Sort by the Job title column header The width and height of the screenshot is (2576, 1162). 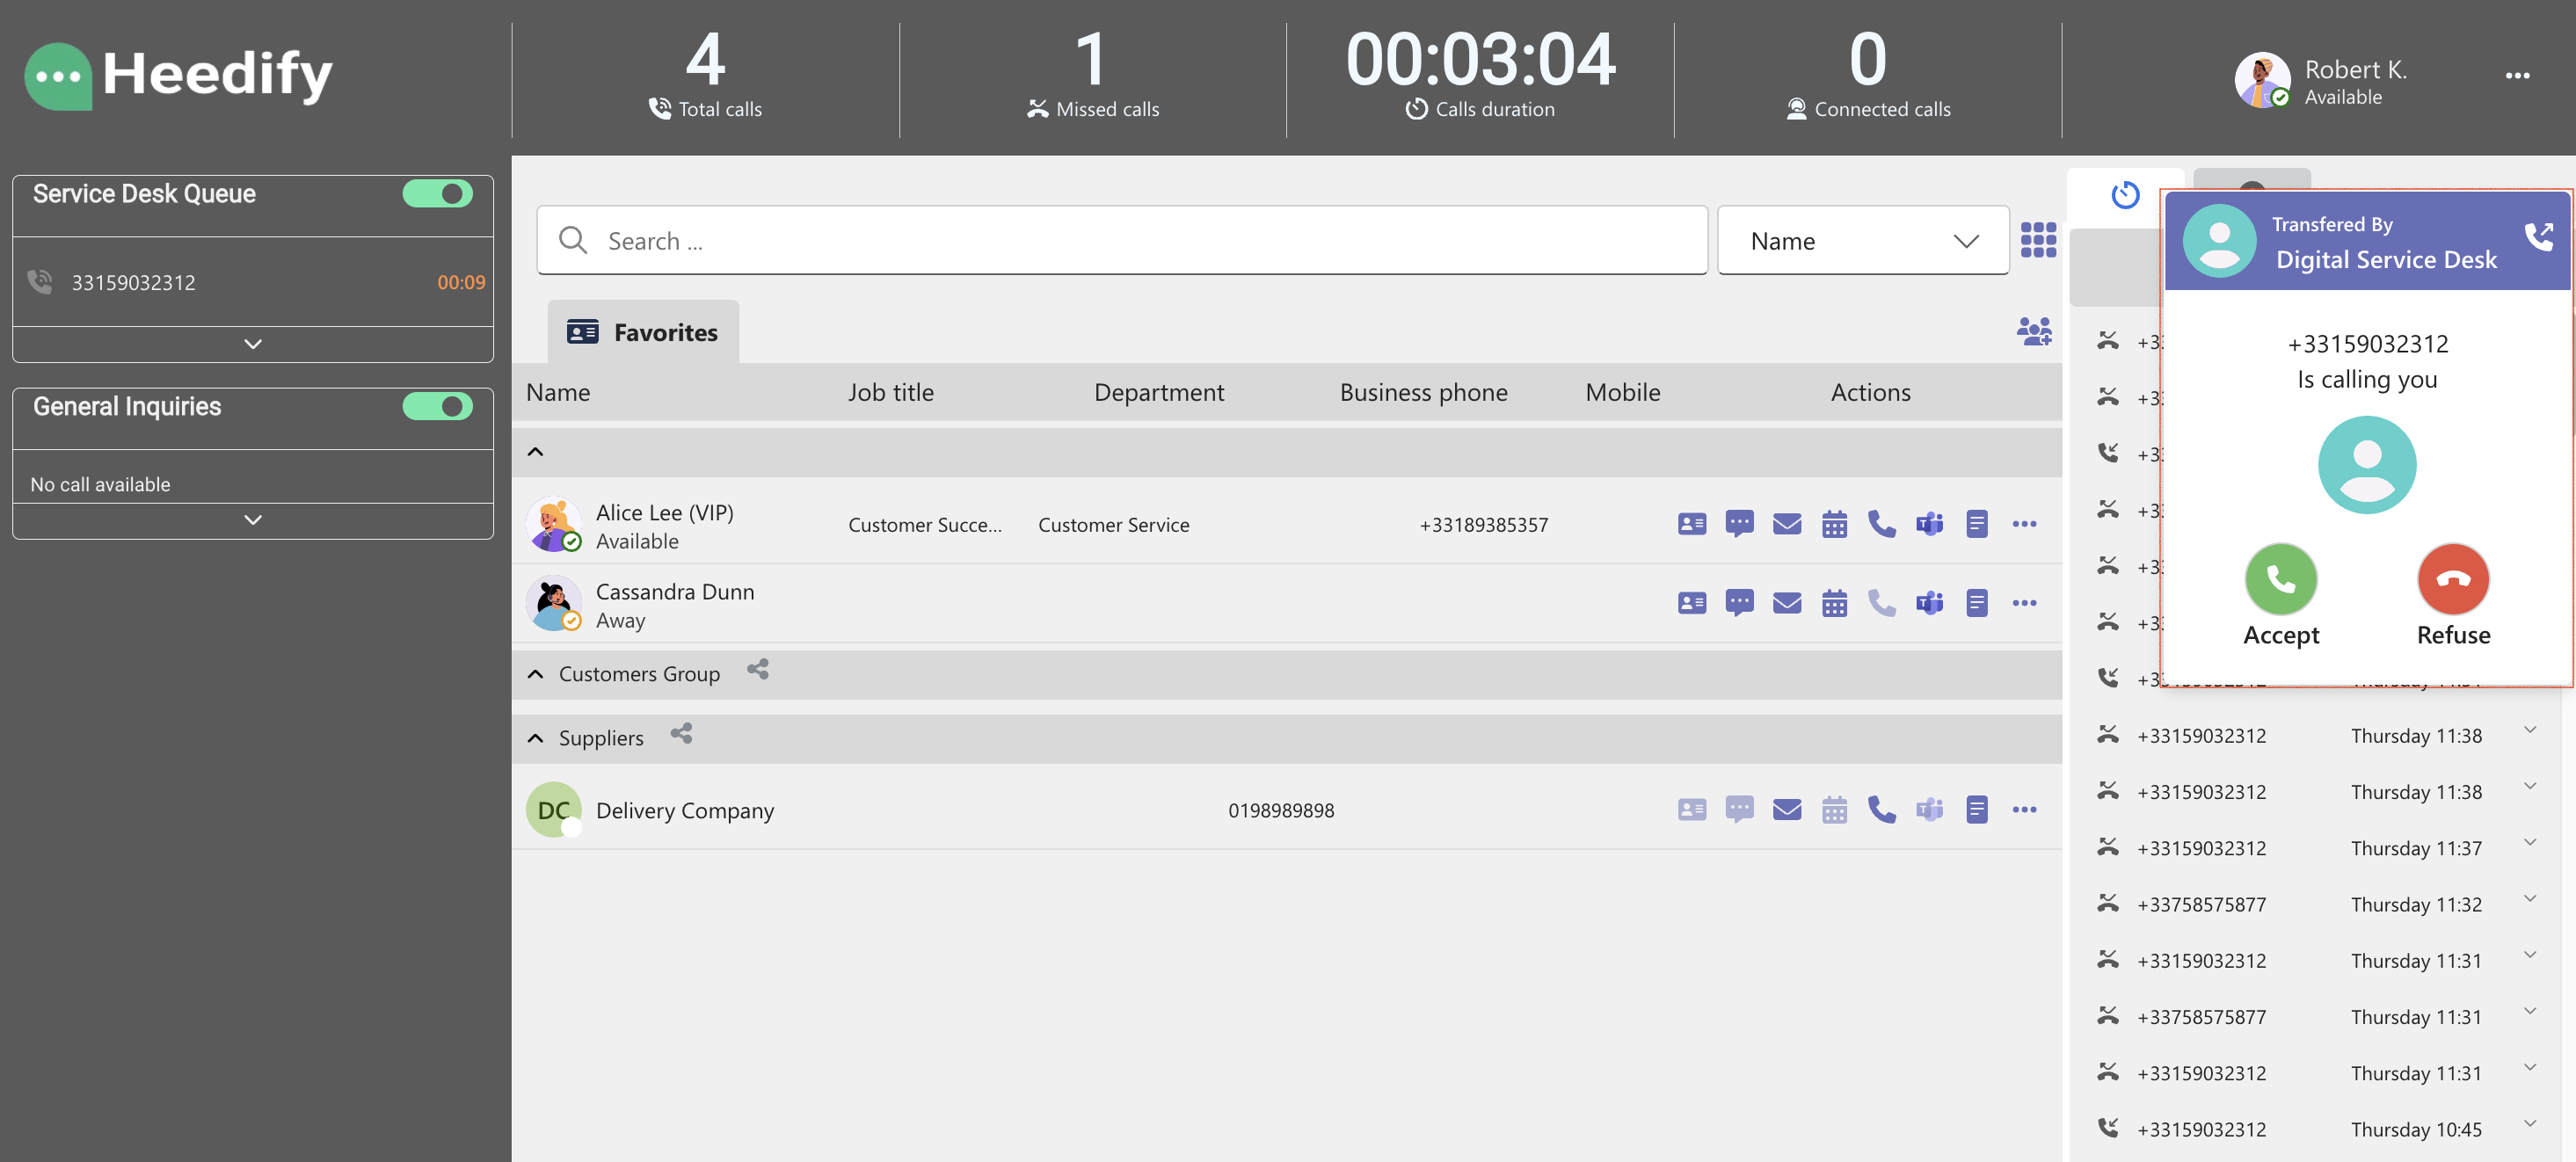tap(891, 393)
